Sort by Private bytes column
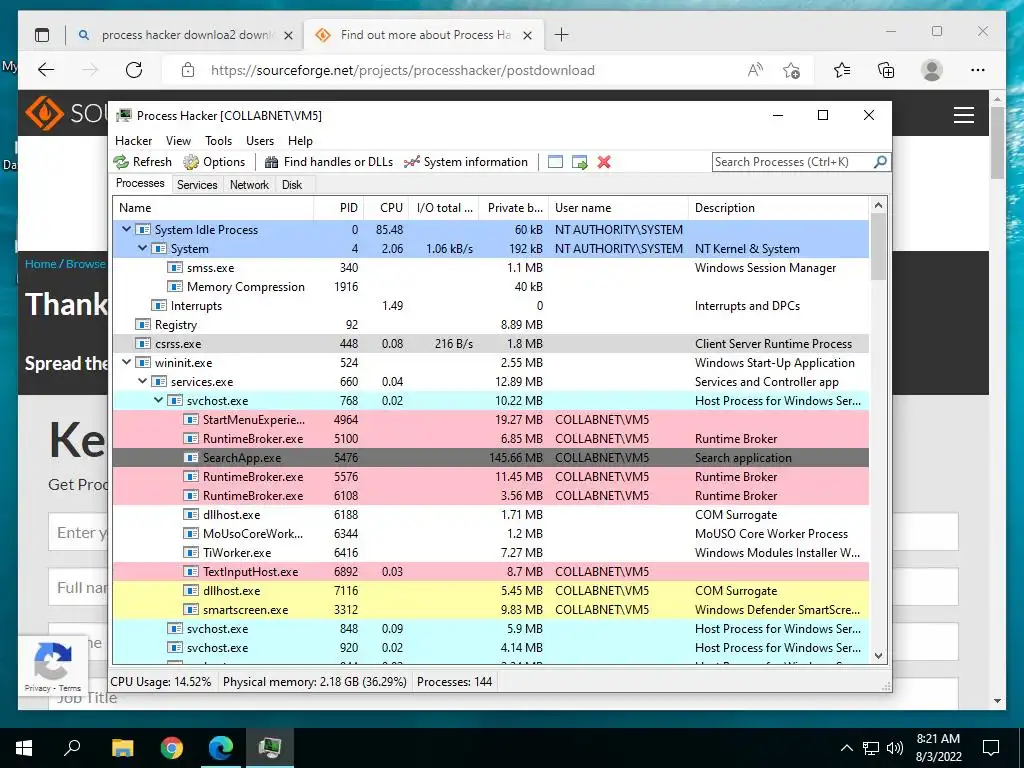The width and height of the screenshot is (1024, 768). 511,208
